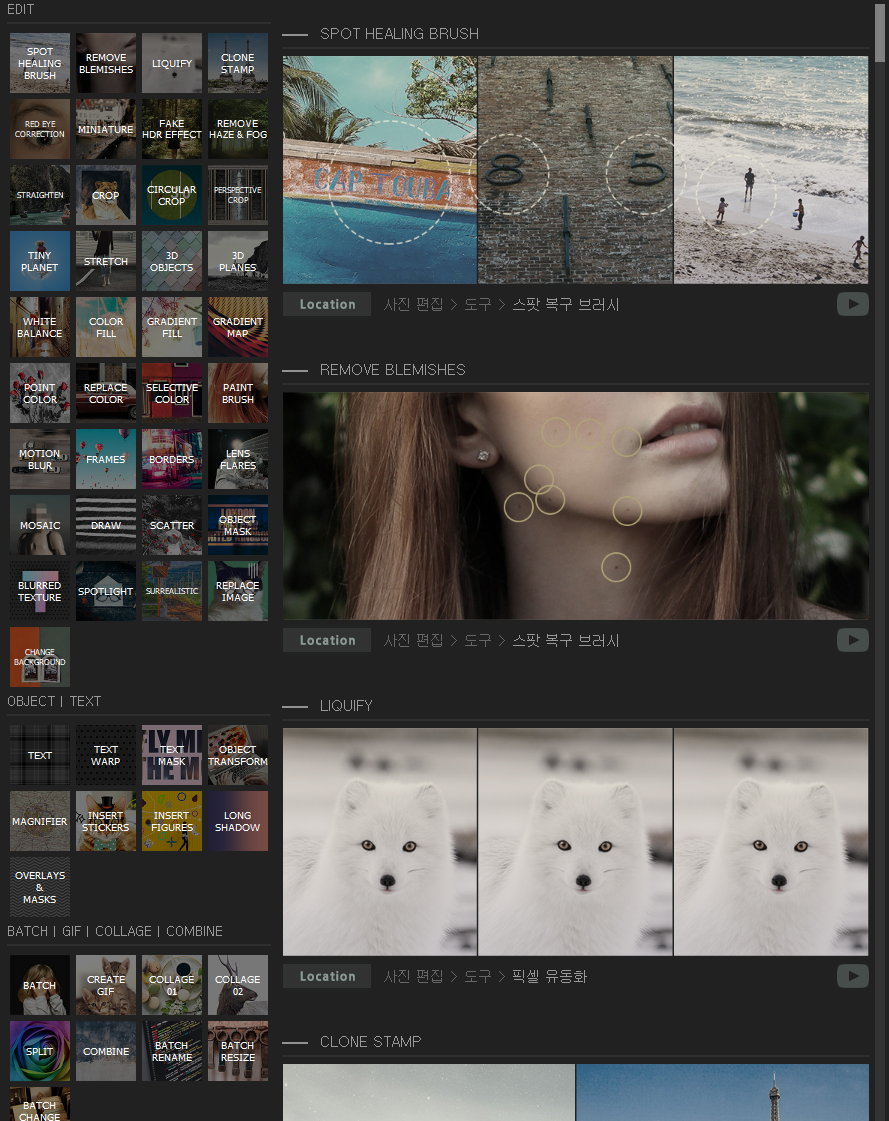Play the Remove Blemishes video
Viewport: 889px width, 1121px height.
[853, 640]
